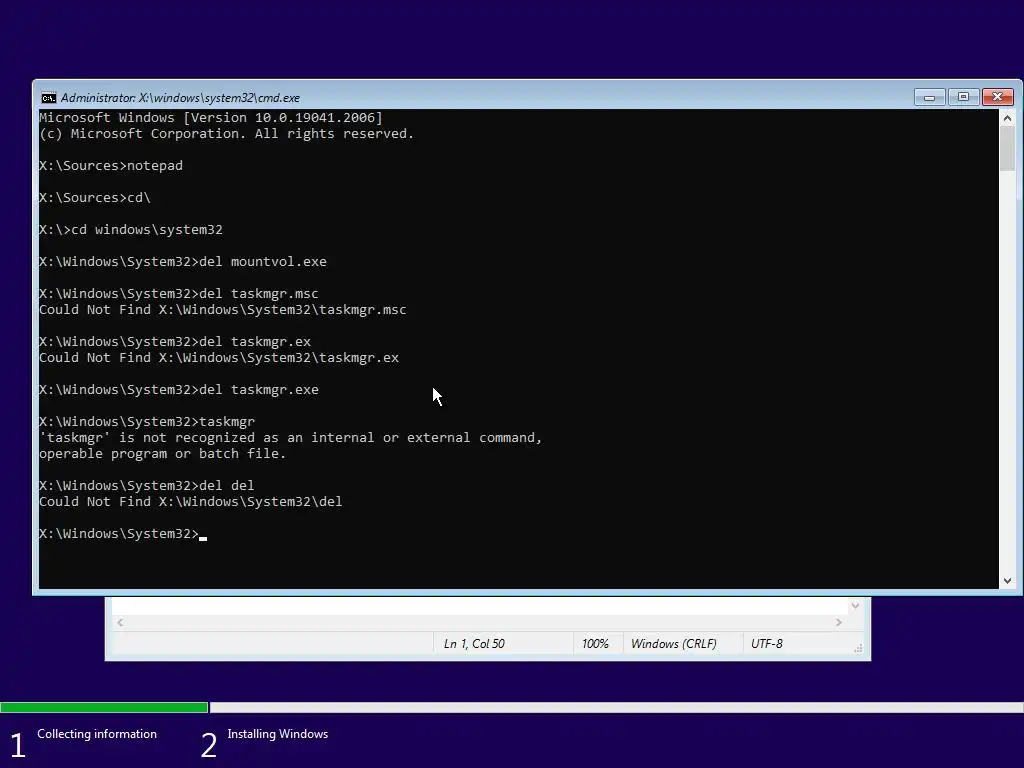1024x768 pixels.
Task: Click cmd scrollbar down arrow
Action: click(x=1007, y=581)
